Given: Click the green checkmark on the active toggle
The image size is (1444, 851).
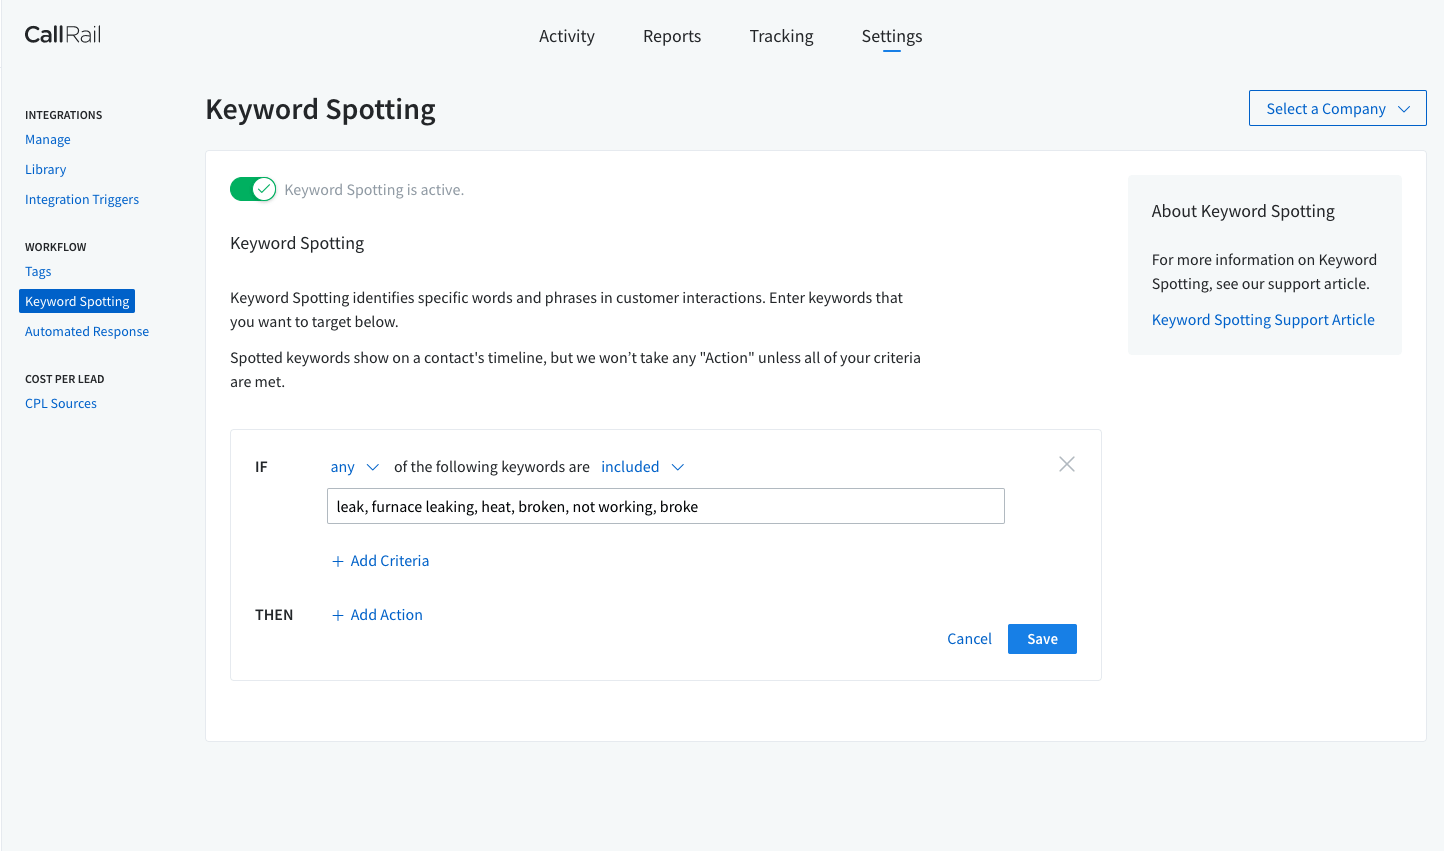Looking at the screenshot, I should coord(262,188).
